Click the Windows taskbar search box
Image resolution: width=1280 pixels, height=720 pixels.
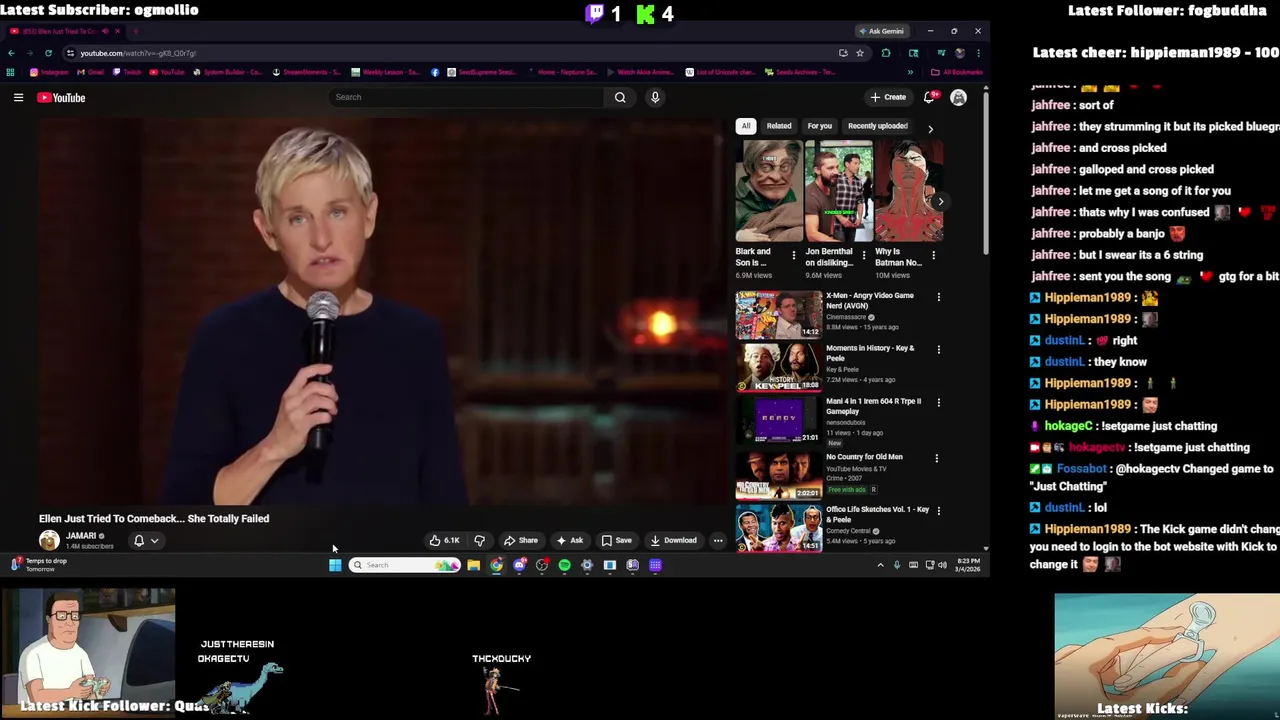tap(405, 565)
